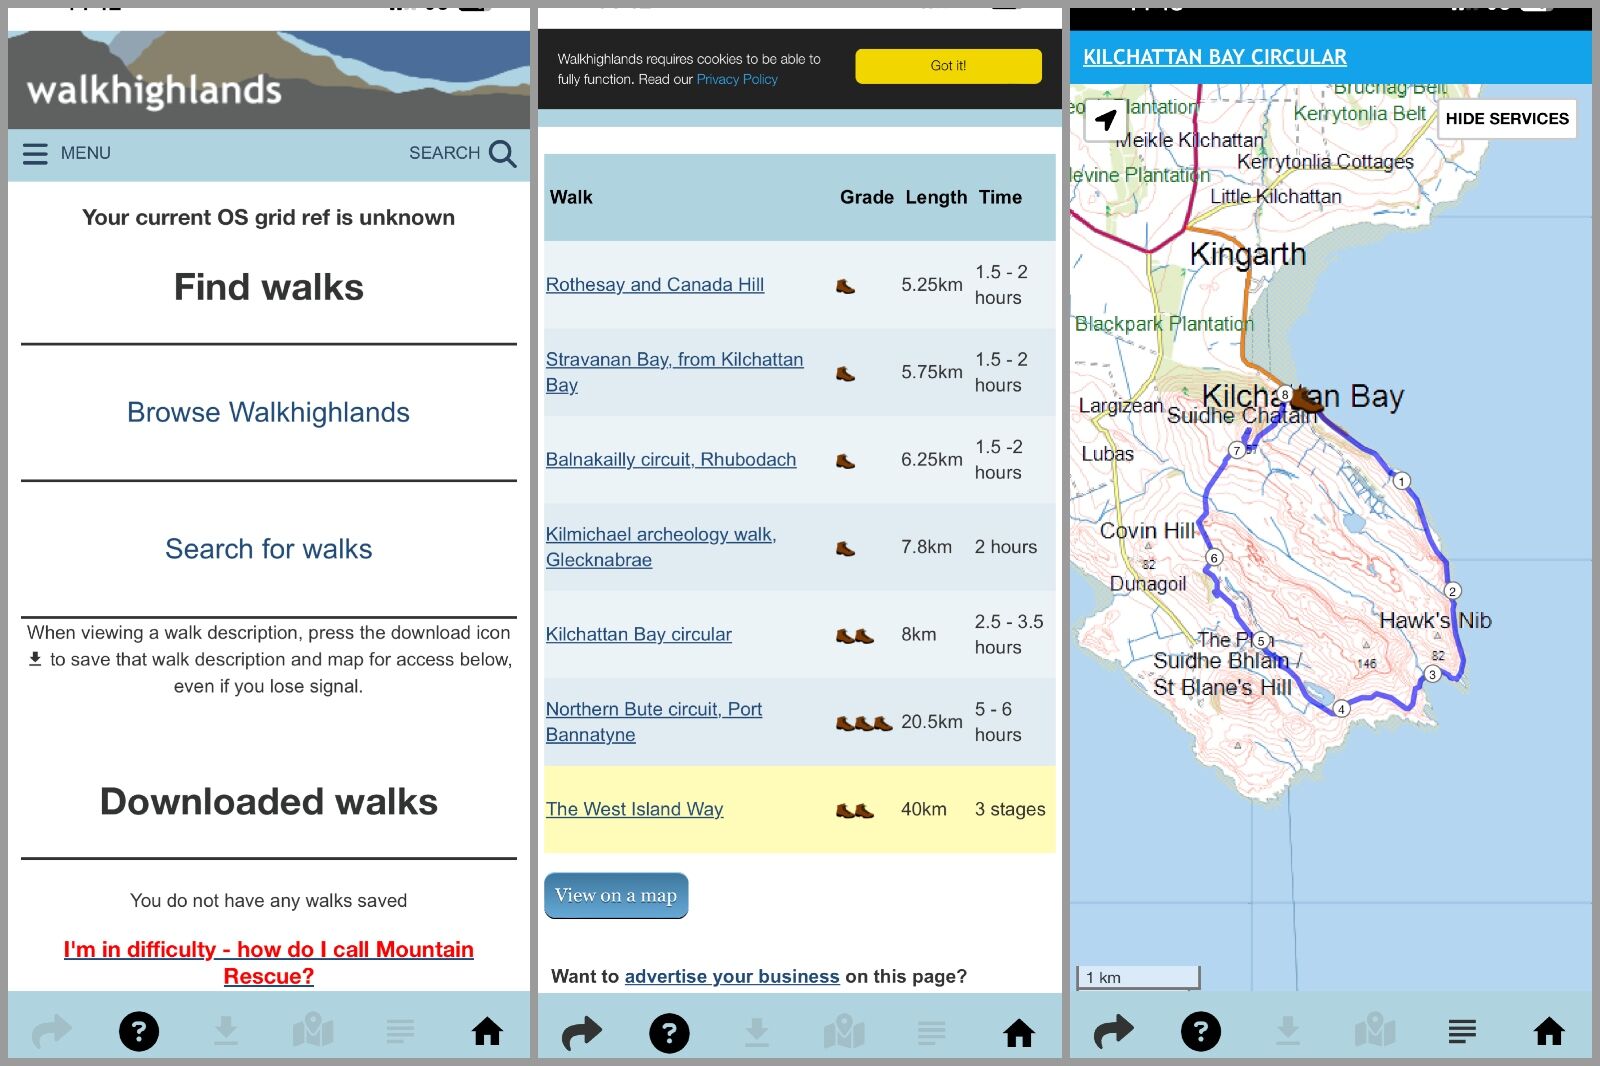
Task: Sort by the Walk column header
Action: (571, 197)
